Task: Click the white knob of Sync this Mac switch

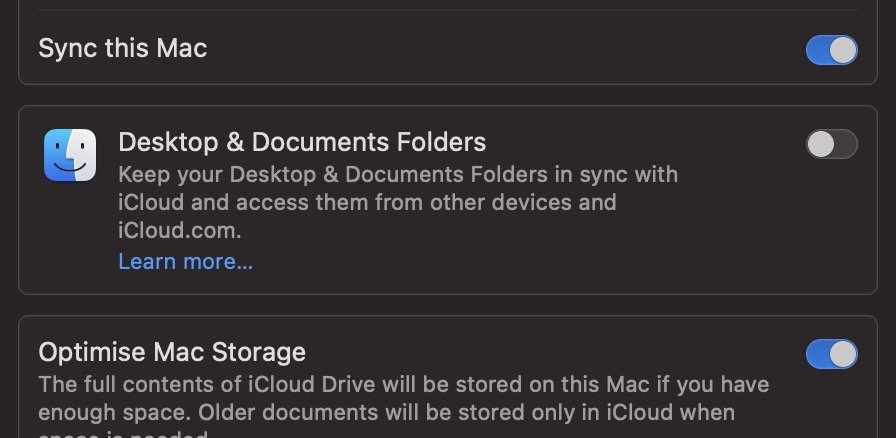Action: click(843, 50)
